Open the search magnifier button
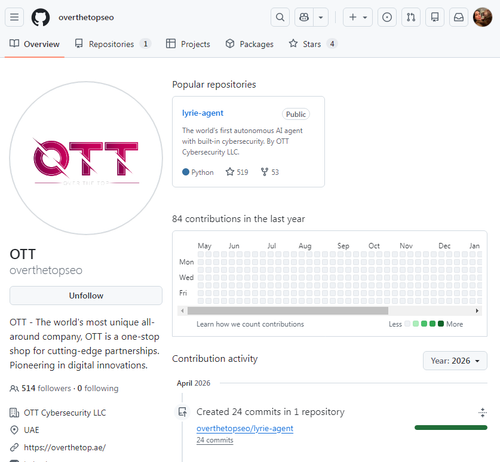 tap(280, 17)
